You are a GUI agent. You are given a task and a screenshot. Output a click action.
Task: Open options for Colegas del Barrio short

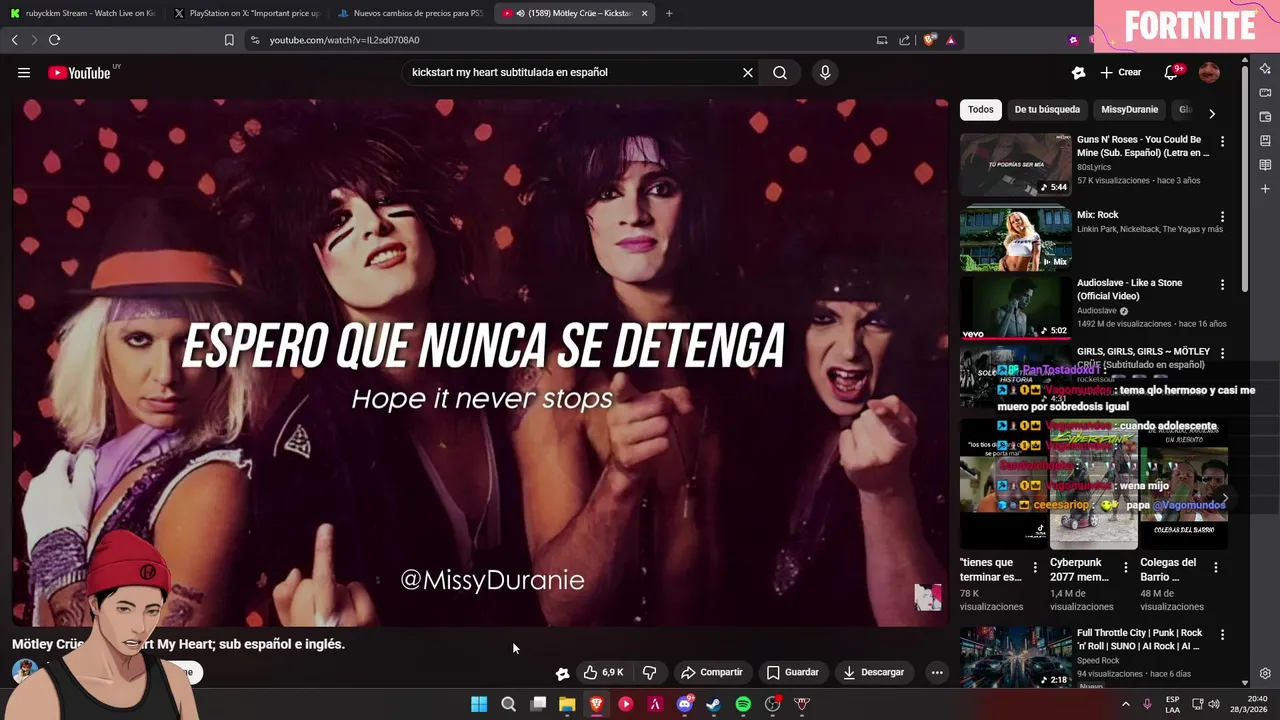click(1216, 567)
